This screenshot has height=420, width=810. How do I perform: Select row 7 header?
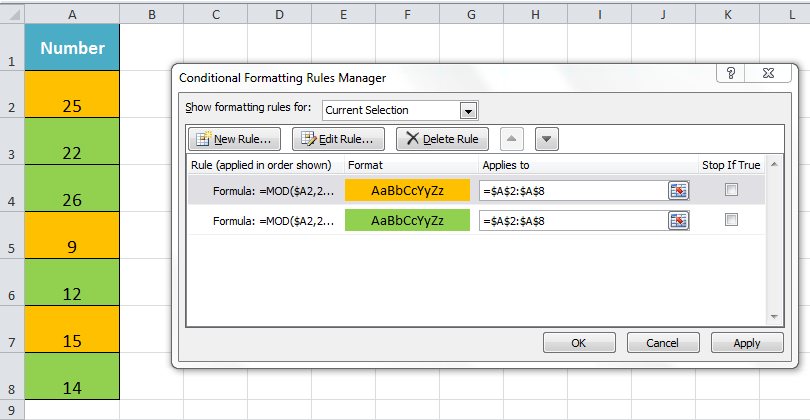coord(12,329)
